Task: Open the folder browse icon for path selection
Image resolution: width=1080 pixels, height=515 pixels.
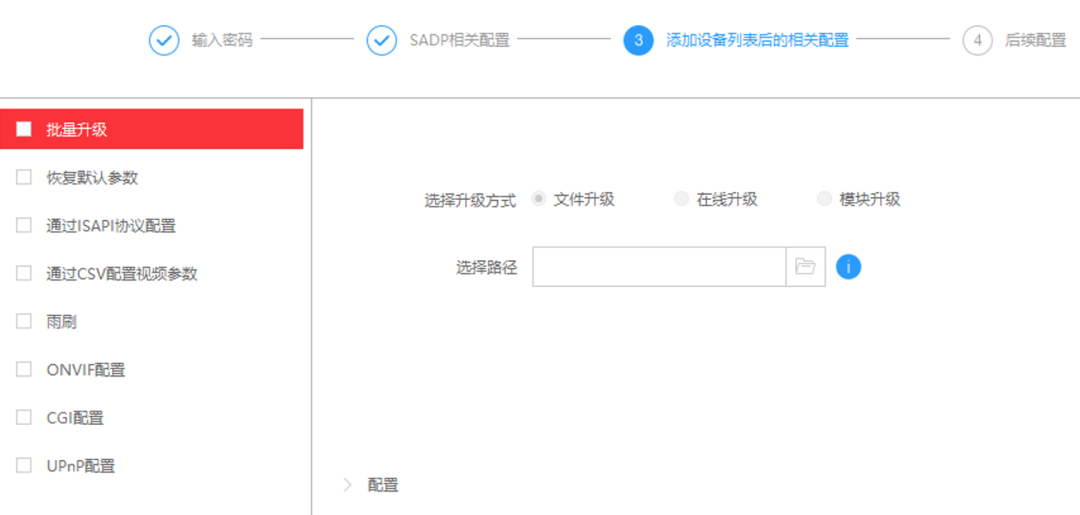Action: click(x=805, y=266)
